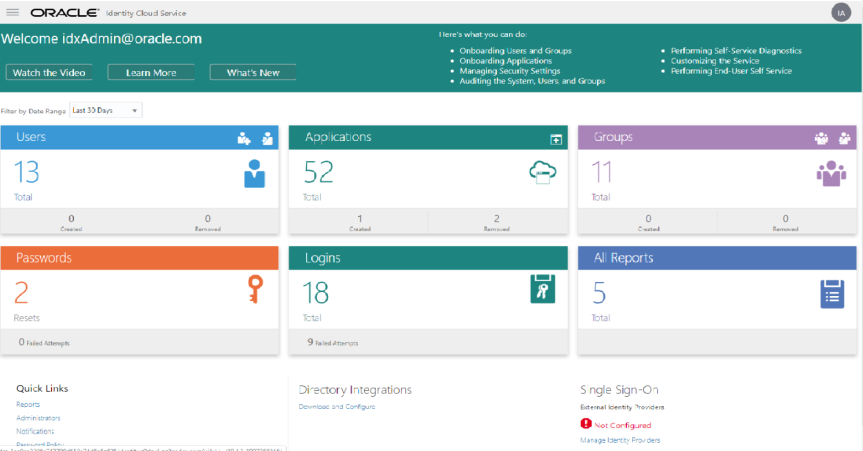The image size is (863, 451).
Task: Click the Learn More button
Action: point(151,72)
